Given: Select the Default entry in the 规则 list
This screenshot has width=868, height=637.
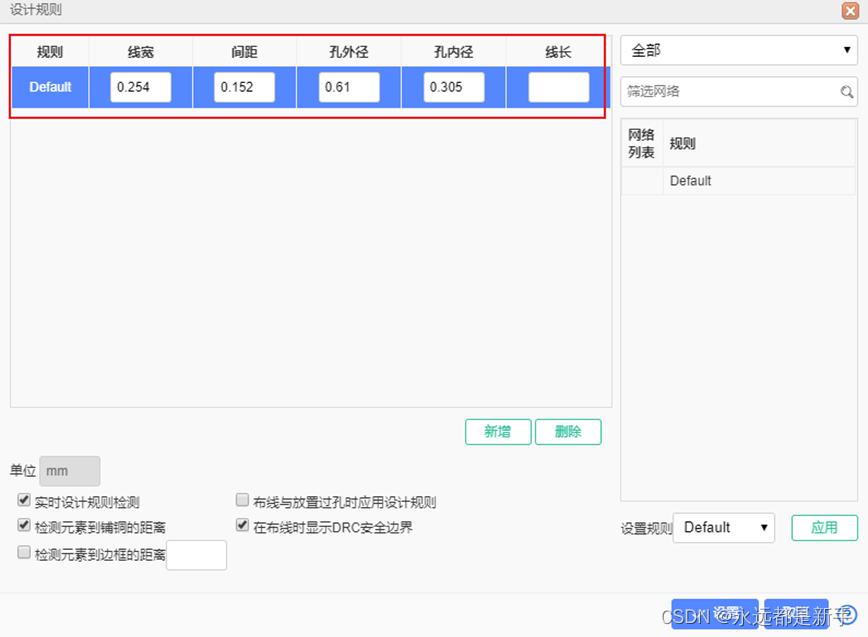Looking at the screenshot, I should click(x=691, y=181).
